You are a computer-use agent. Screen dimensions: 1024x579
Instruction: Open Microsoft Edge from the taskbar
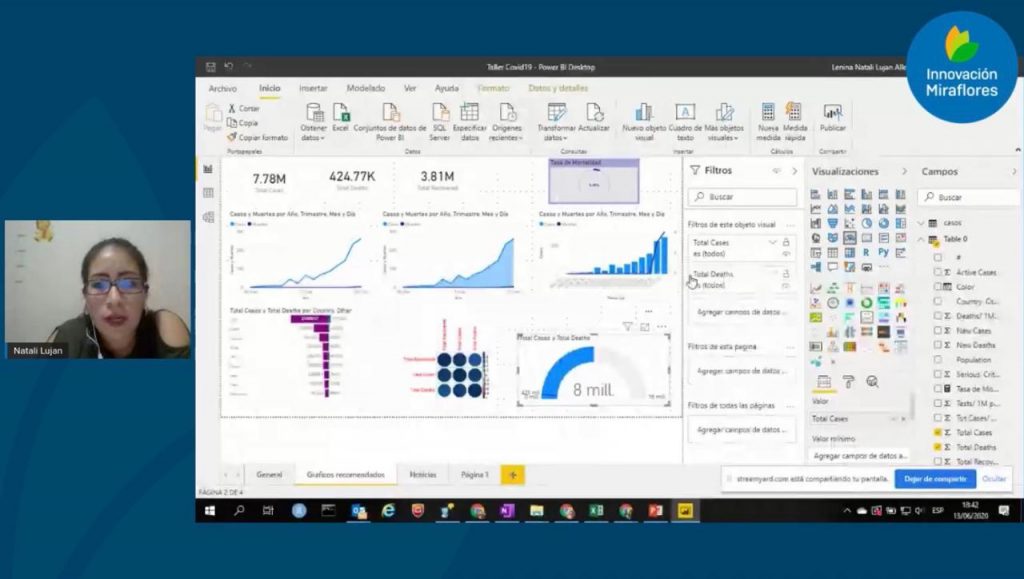tap(388, 510)
